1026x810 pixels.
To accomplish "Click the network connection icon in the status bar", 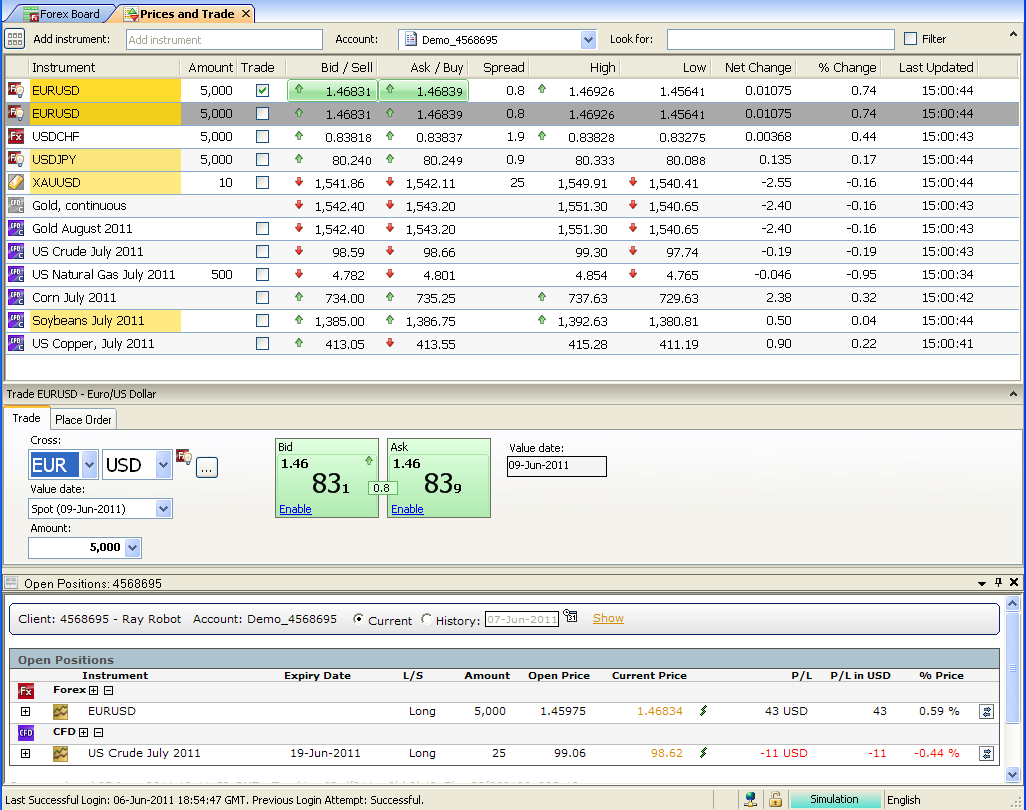I will point(751,800).
